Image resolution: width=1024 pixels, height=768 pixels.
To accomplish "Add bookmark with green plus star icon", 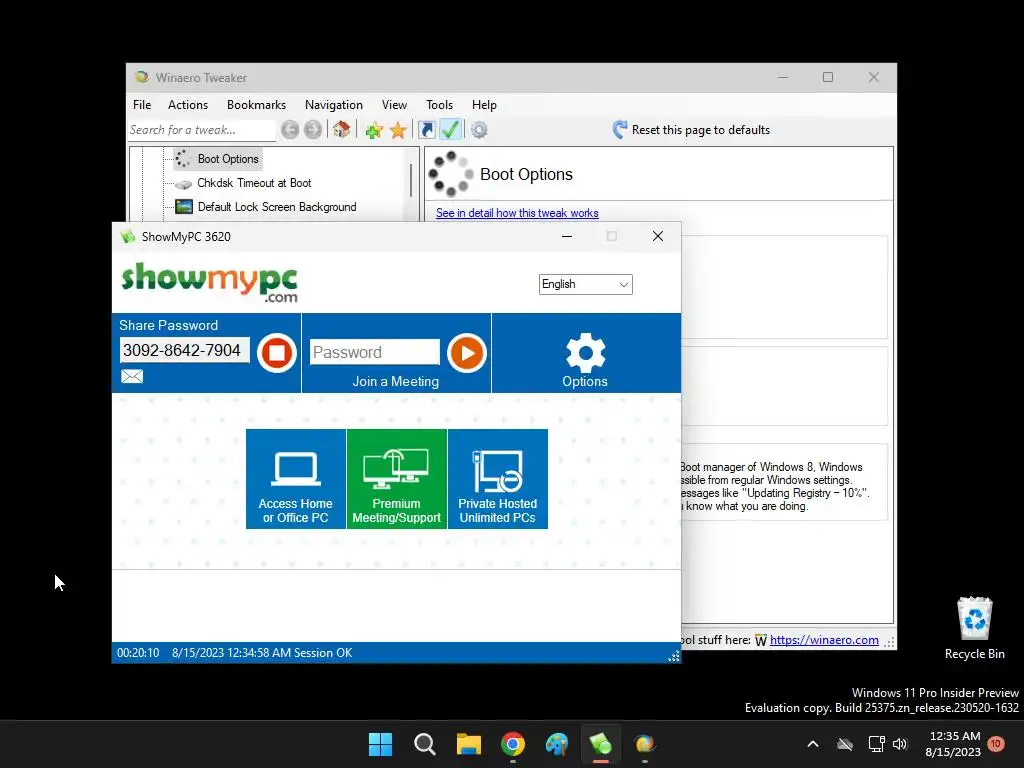I will pyautogui.click(x=374, y=130).
